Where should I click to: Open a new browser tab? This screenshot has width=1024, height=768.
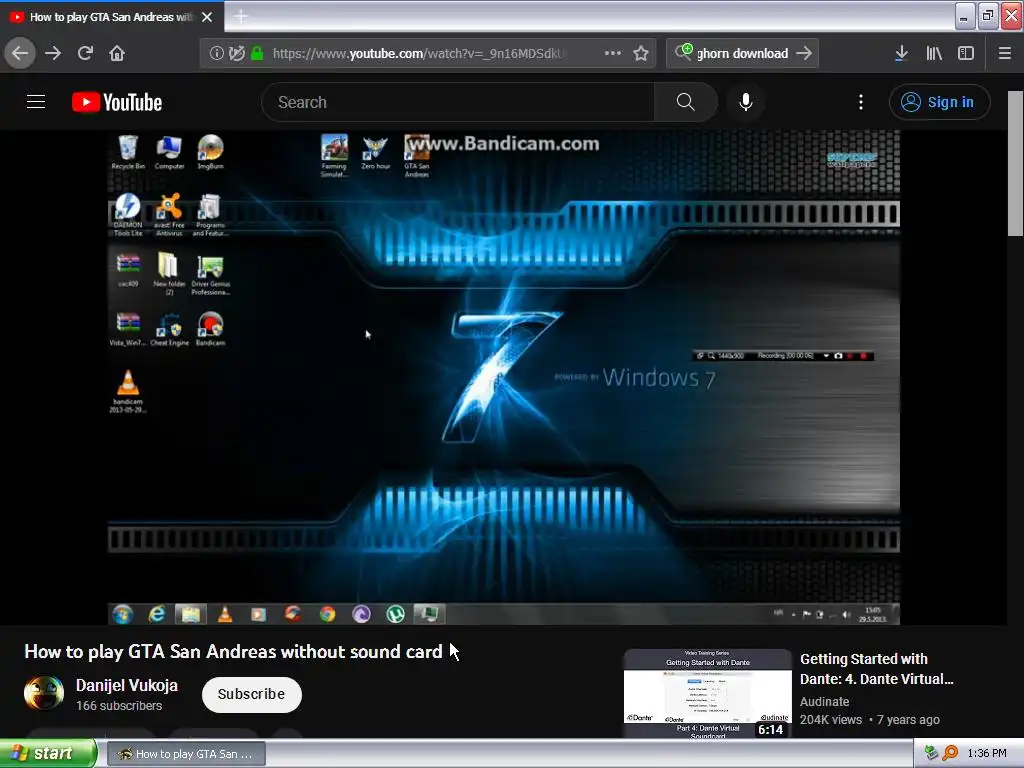(x=241, y=16)
